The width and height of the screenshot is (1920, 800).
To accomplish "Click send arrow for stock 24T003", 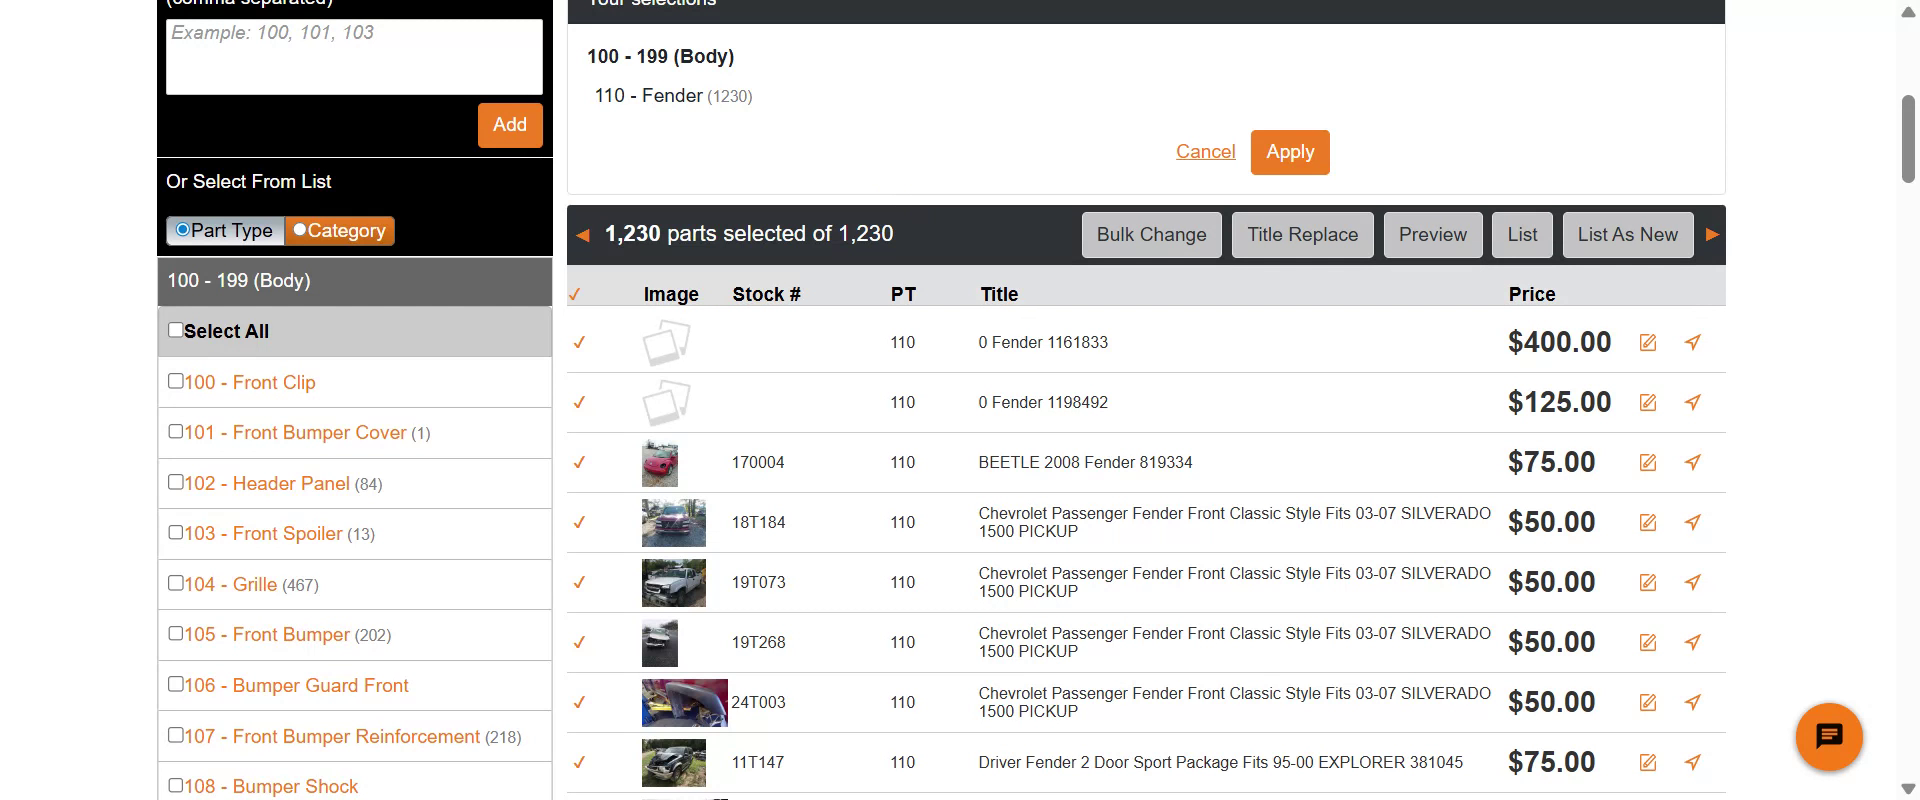I will pyautogui.click(x=1692, y=703).
